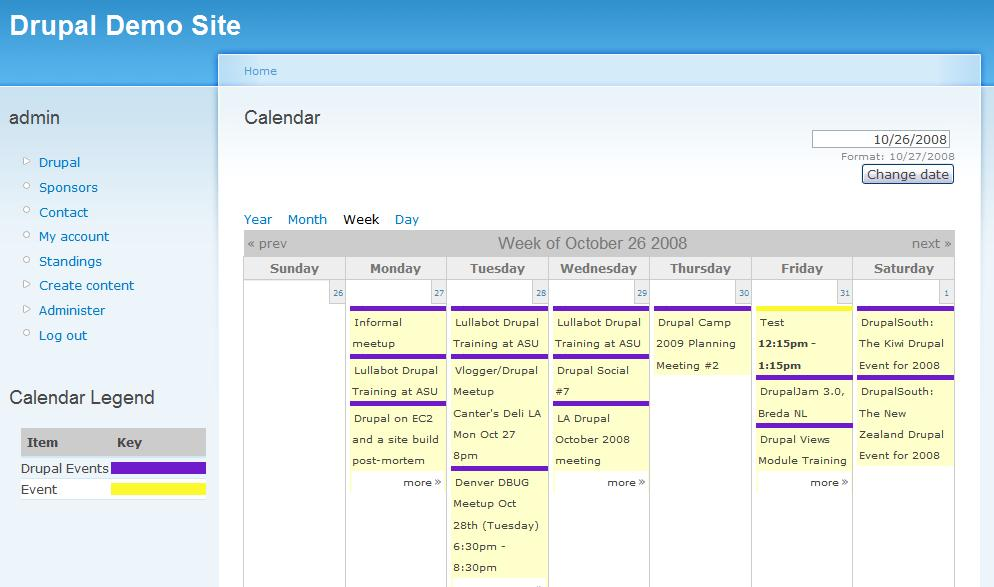This screenshot has height=587, width=994.
Task: Show more events on Friday
Action: [828, 482]
